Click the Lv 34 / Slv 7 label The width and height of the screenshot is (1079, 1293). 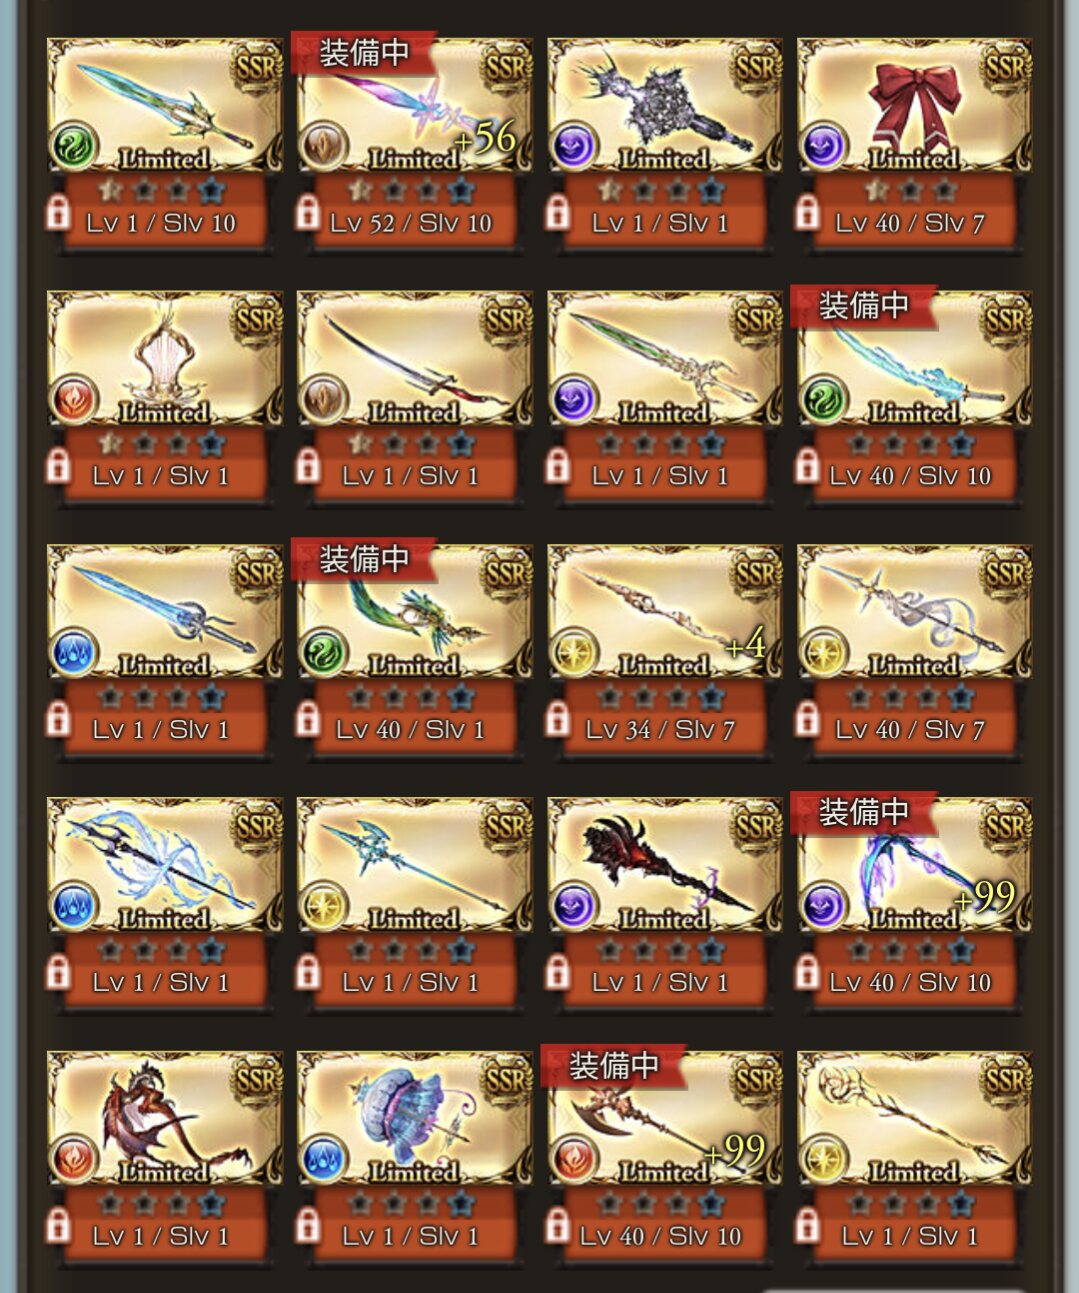660,730
